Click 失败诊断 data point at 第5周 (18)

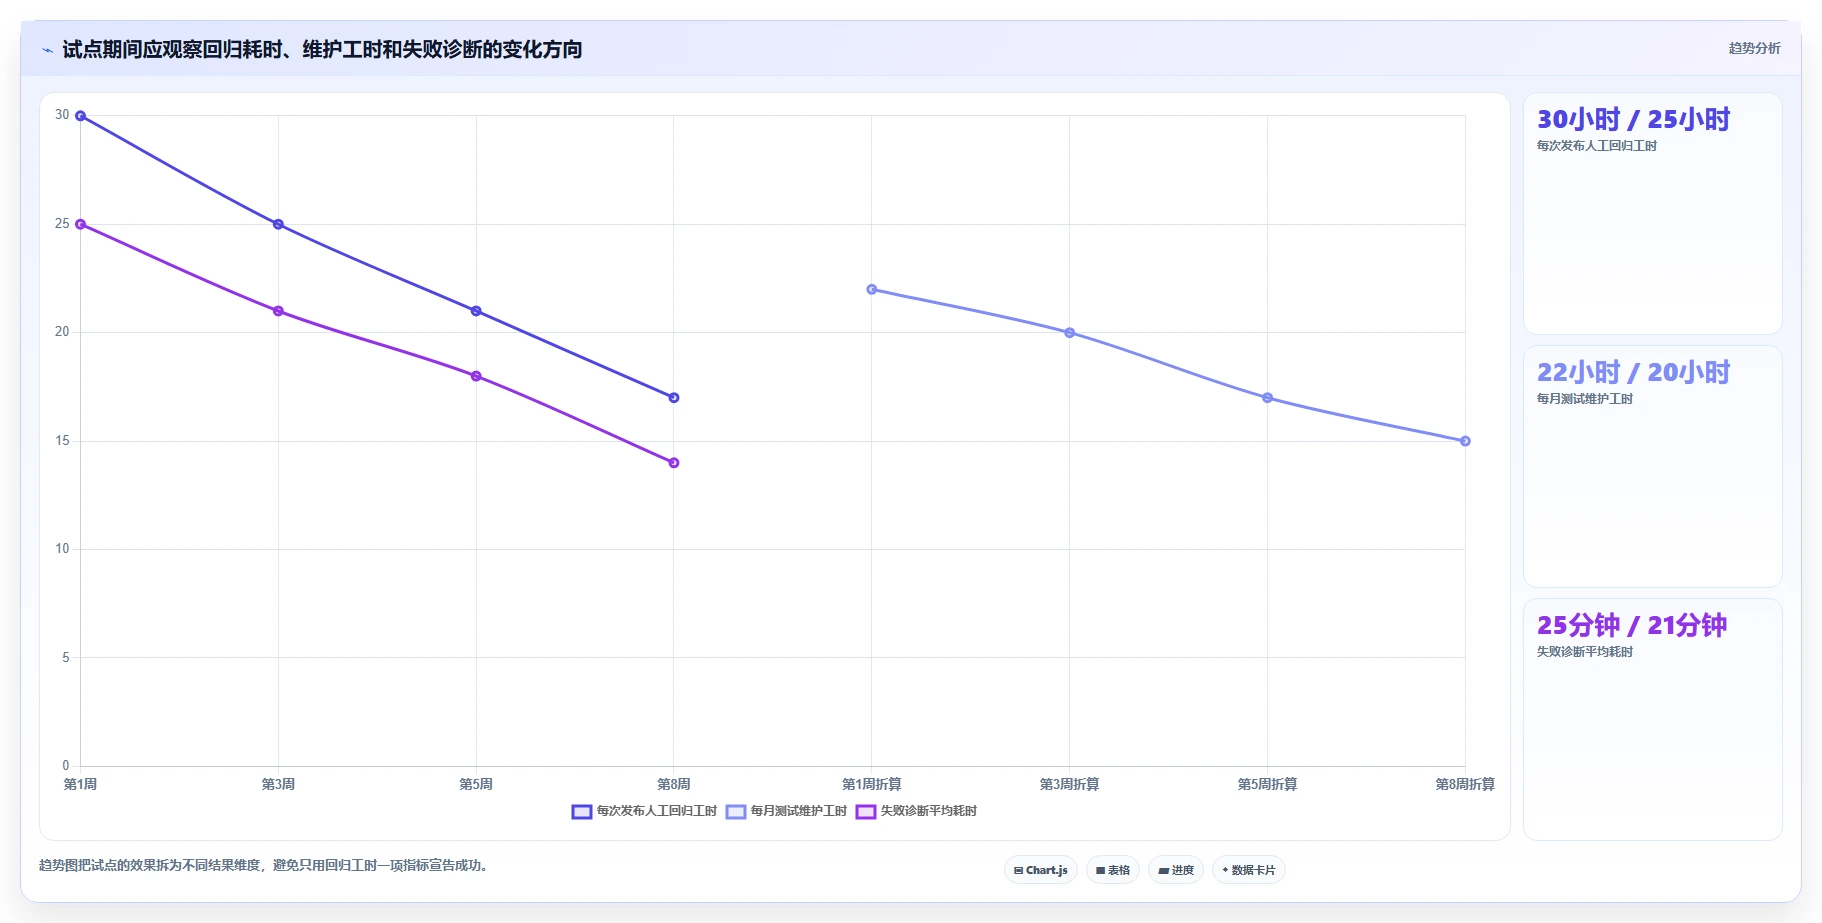[476, 376]
